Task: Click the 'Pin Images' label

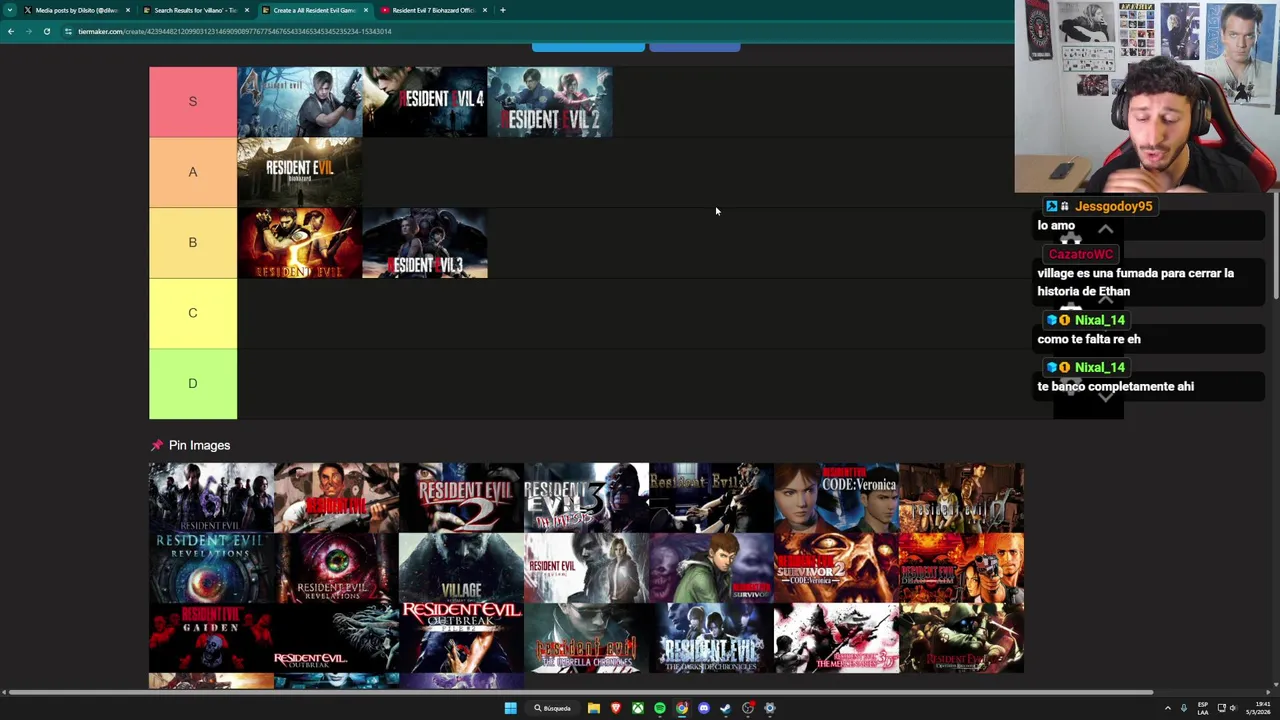Action: pos(199,445)
